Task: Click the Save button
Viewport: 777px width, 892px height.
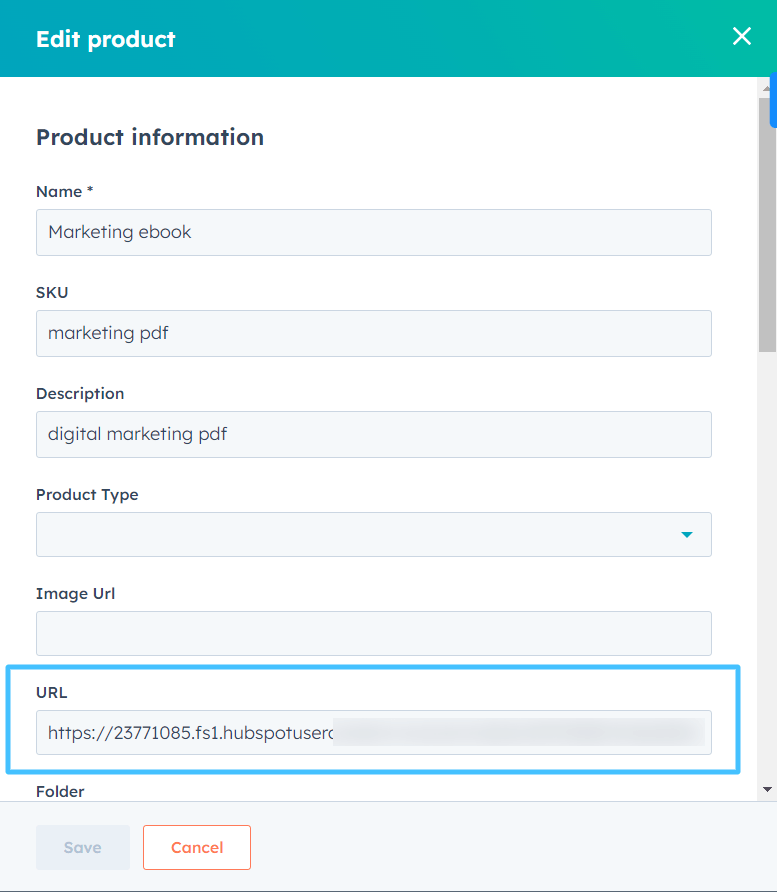Action: click(82, 847)
